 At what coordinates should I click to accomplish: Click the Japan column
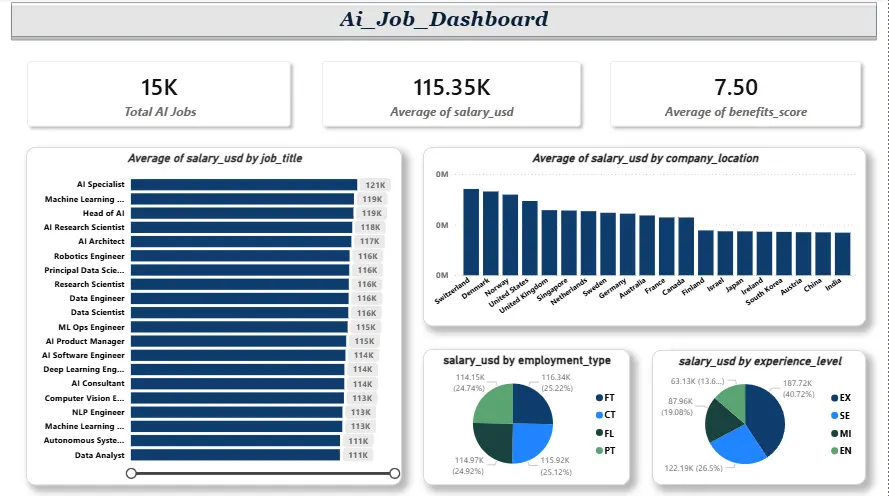(x=744, y=253)
